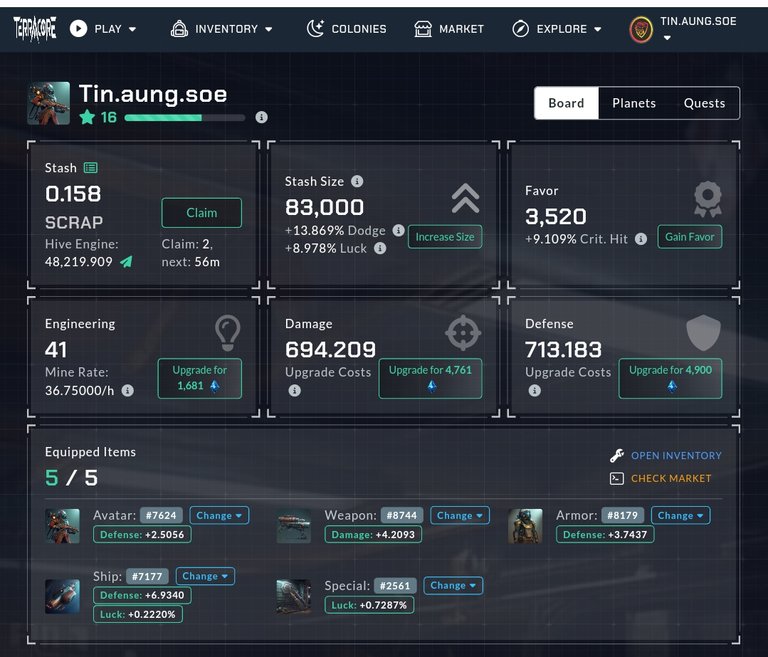Switch to the Quests tab
Viewport: 768px width, 657px height.
click(704, 103)
